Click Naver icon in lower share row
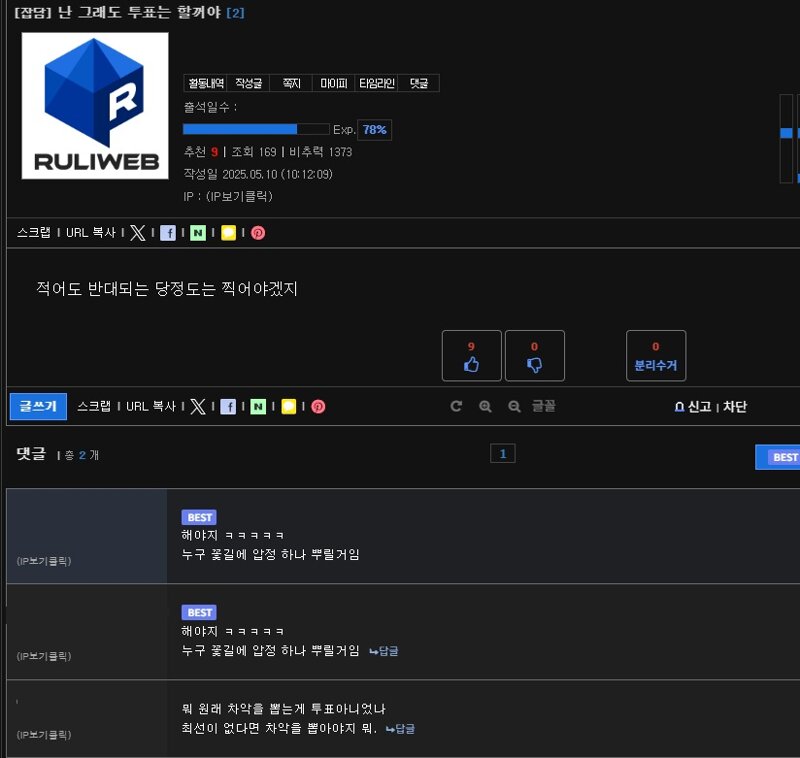Image resolution: width=800 pixels, height=758 pixels. (258, 407)
